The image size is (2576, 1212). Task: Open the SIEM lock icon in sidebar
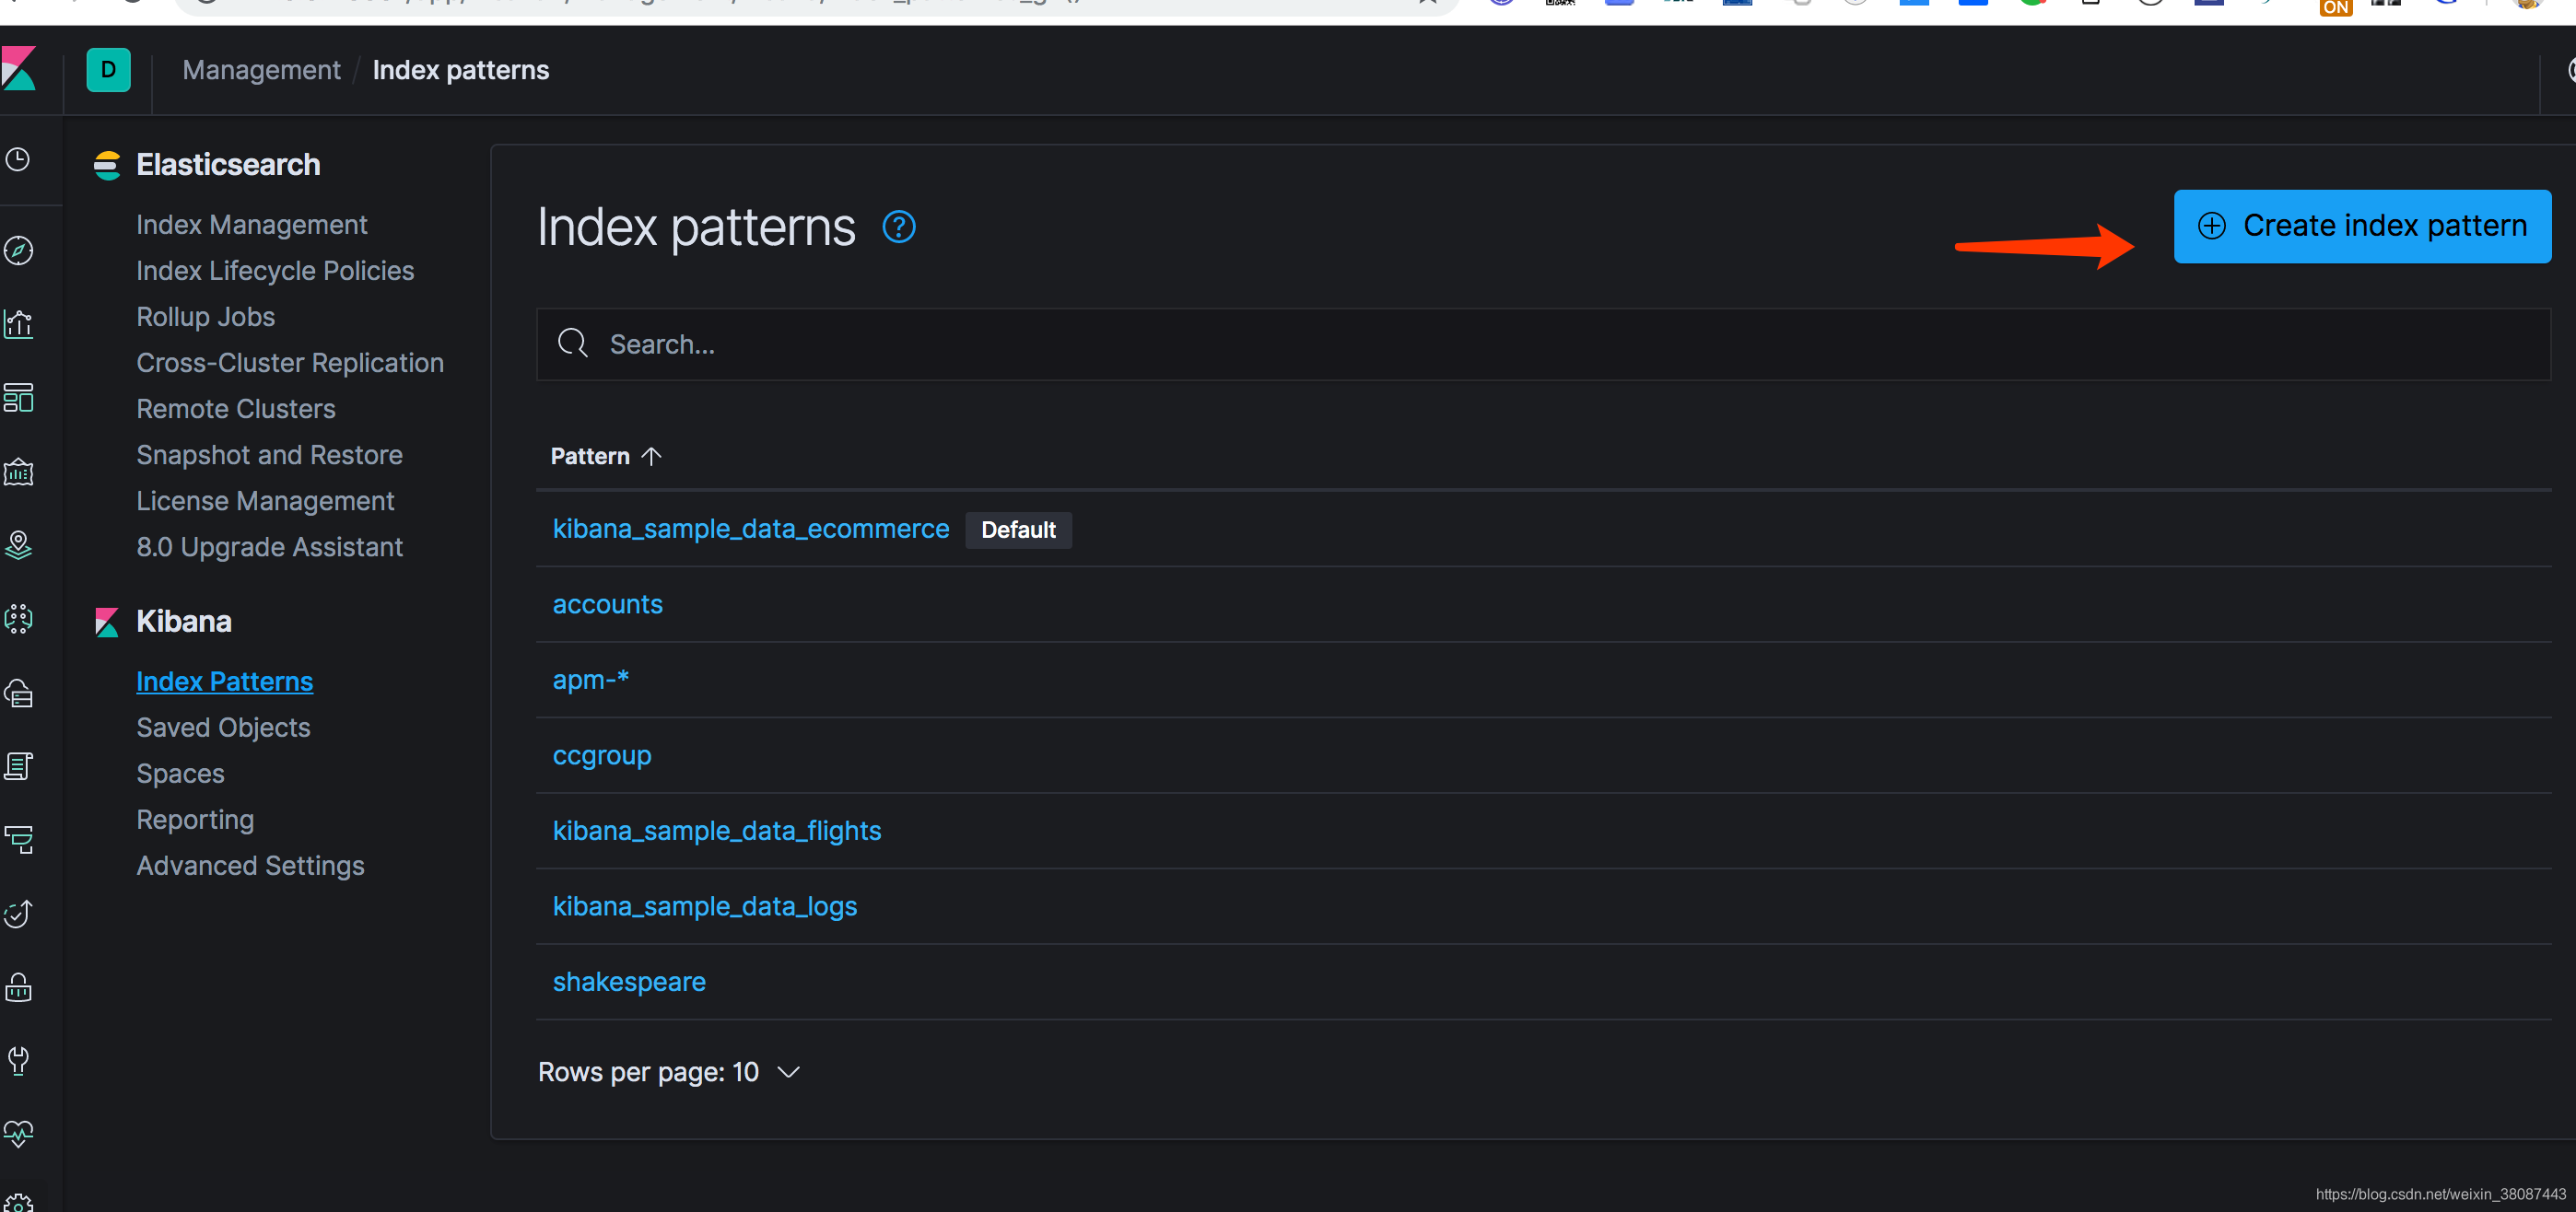point(19,987)
